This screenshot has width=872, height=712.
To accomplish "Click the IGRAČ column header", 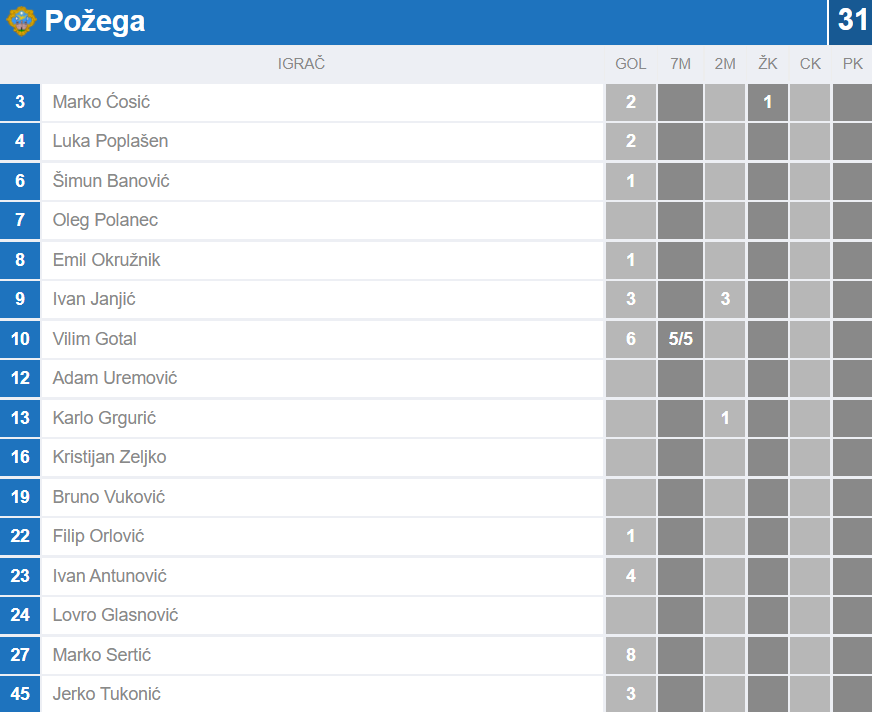I will (301, 64).
